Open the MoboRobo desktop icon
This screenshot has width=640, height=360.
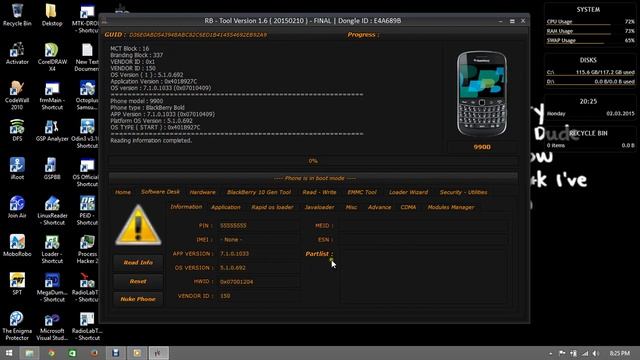click(x=17, y=245)
